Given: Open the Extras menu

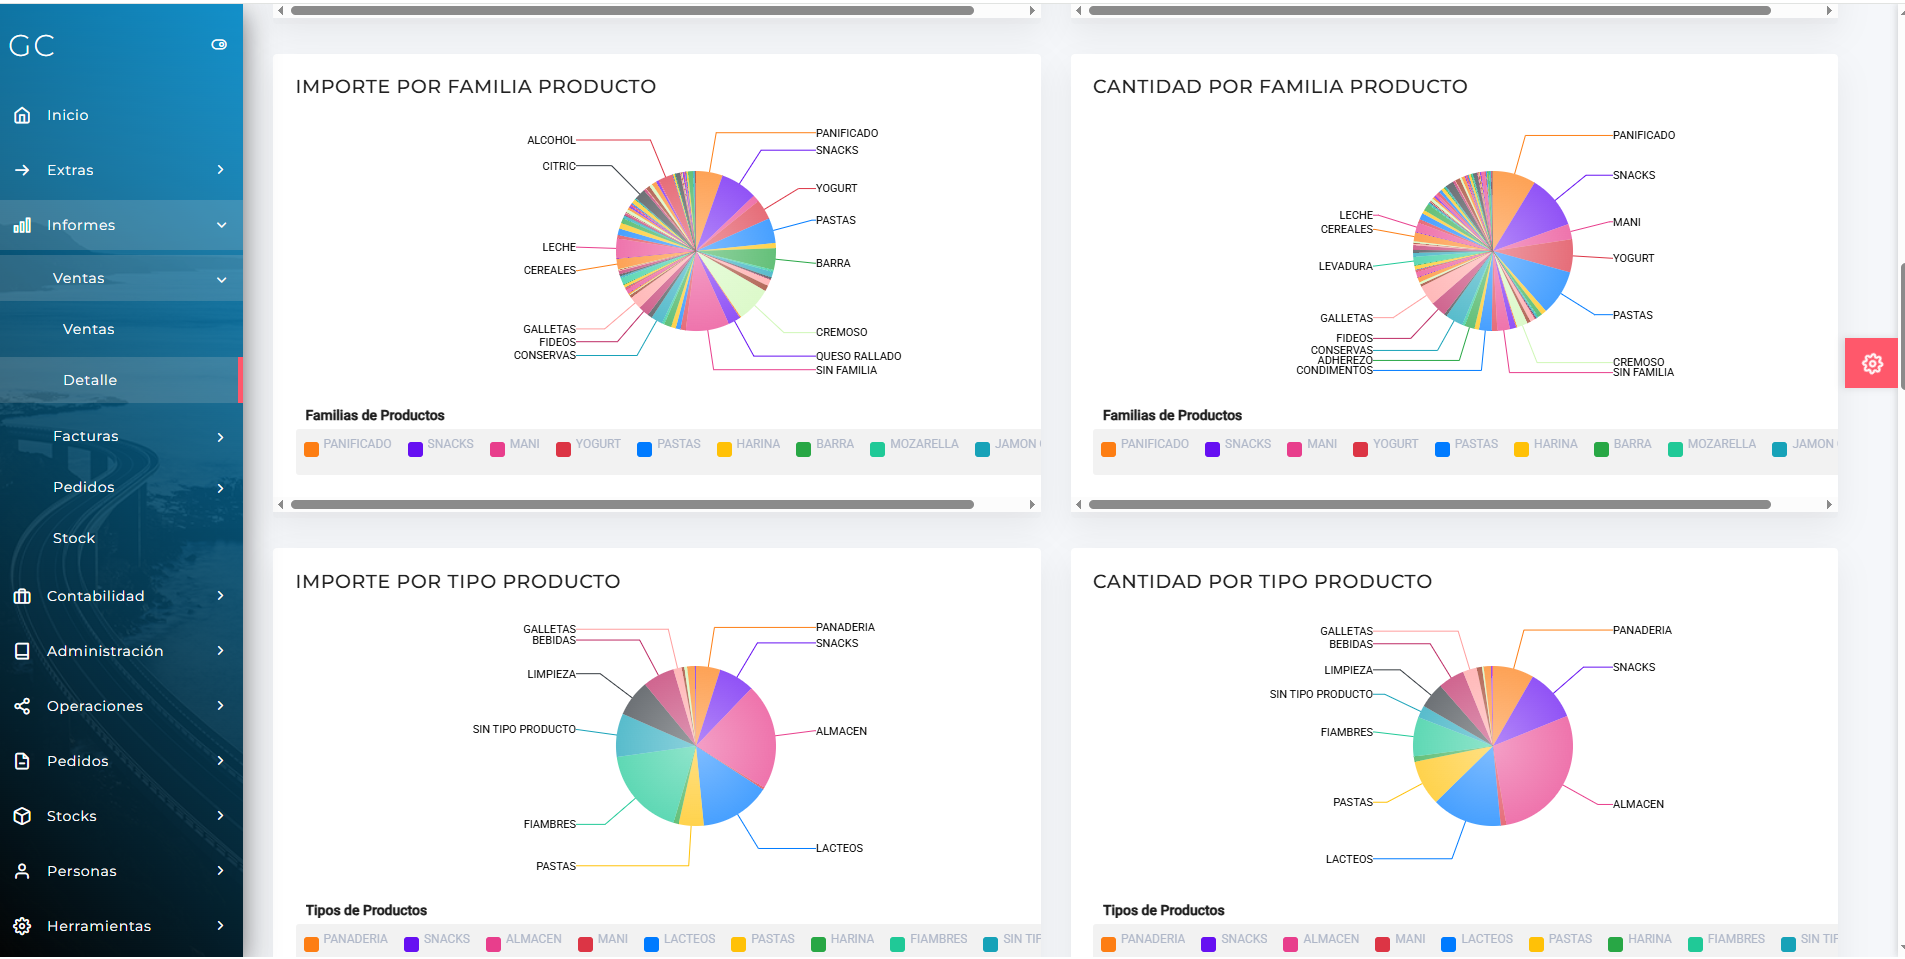Looking at the screenshot, I should tap(71, 169).
